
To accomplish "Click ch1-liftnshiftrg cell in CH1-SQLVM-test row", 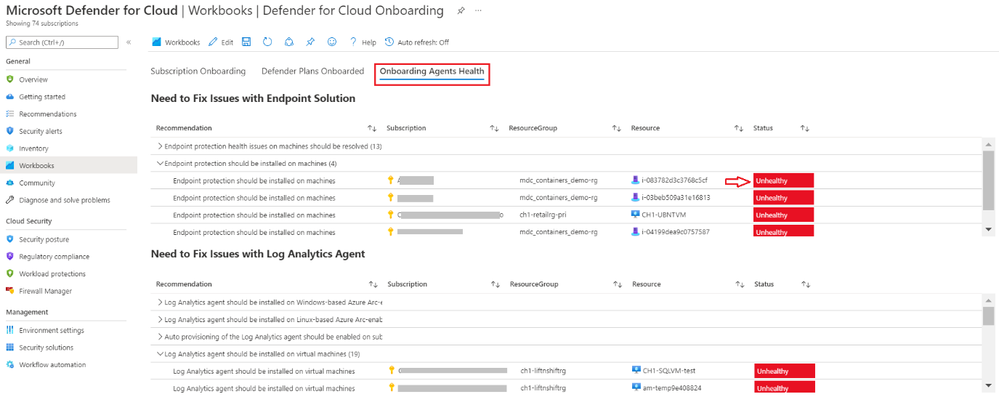I will click(543, 371).
